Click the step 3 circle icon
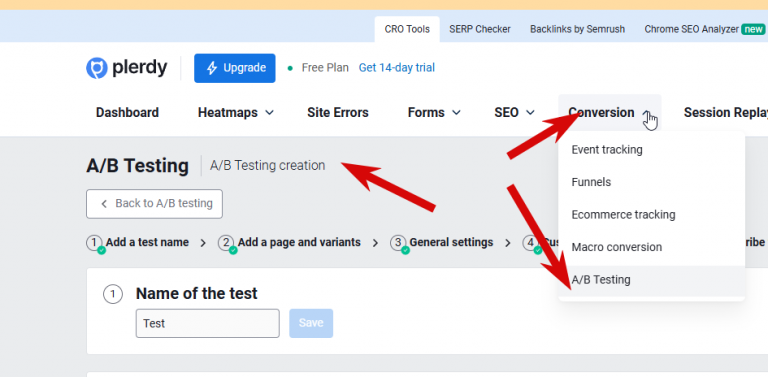This screenshot has width=768, height=377. (398, 243)
